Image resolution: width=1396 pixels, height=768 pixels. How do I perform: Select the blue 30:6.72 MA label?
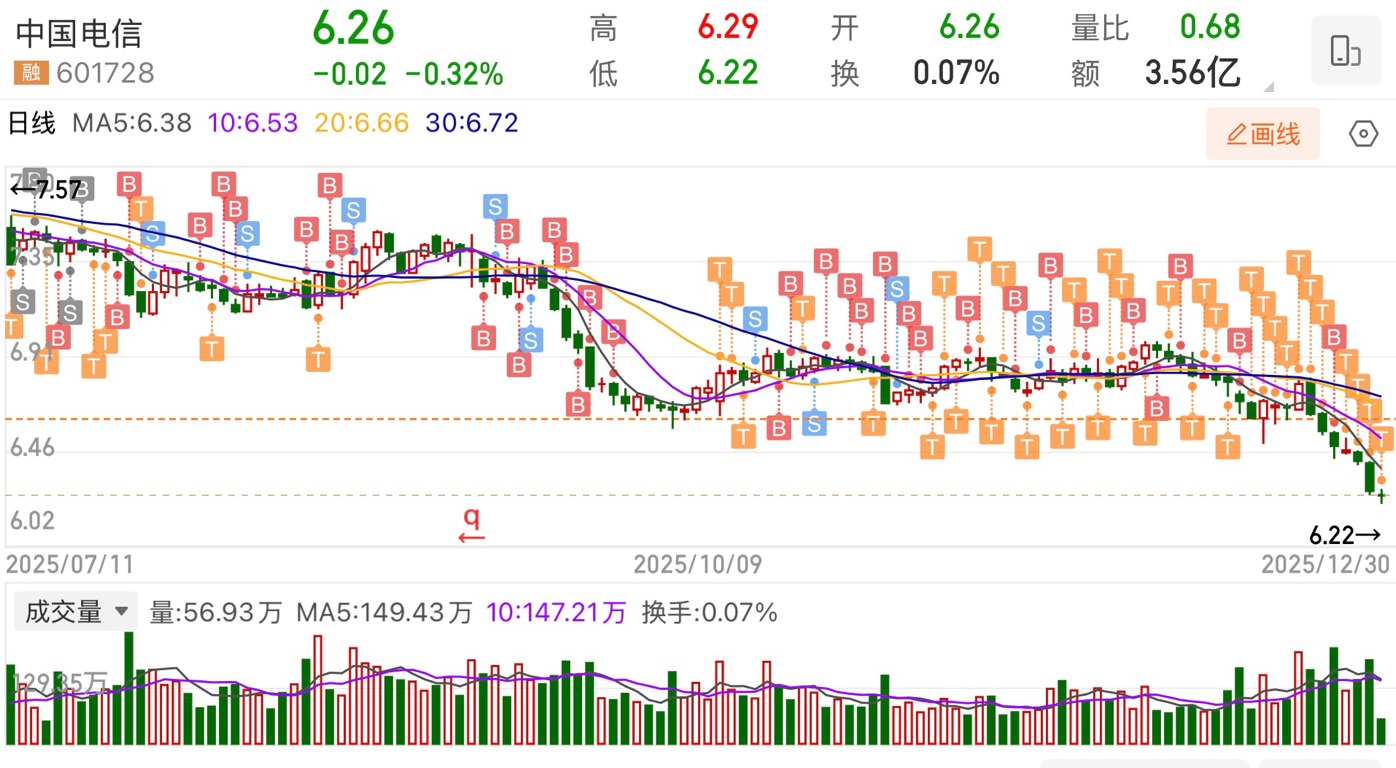(472, 124)
